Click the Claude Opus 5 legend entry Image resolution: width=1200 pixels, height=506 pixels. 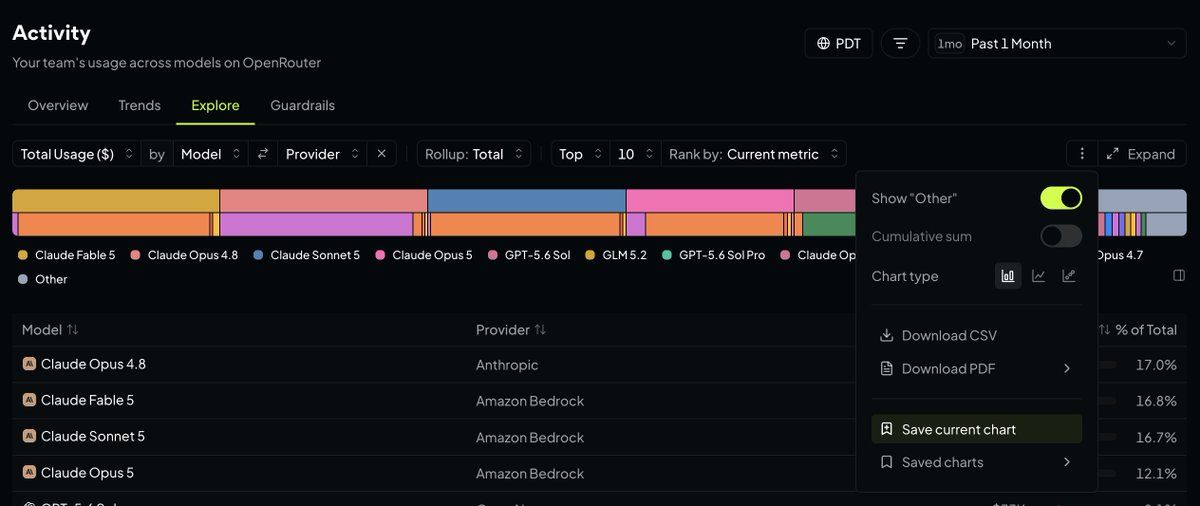click(x=424, y=255)
